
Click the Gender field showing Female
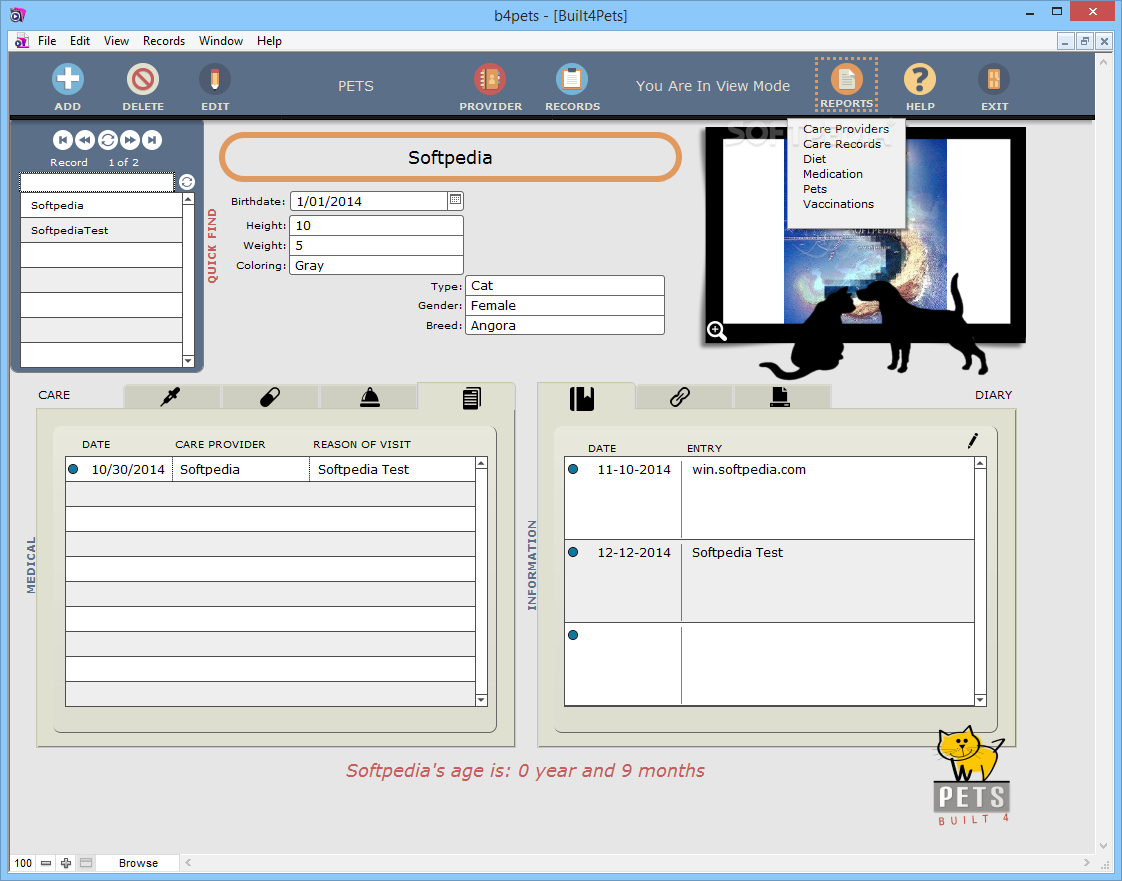pyautogui.click(x=565, y=306)
